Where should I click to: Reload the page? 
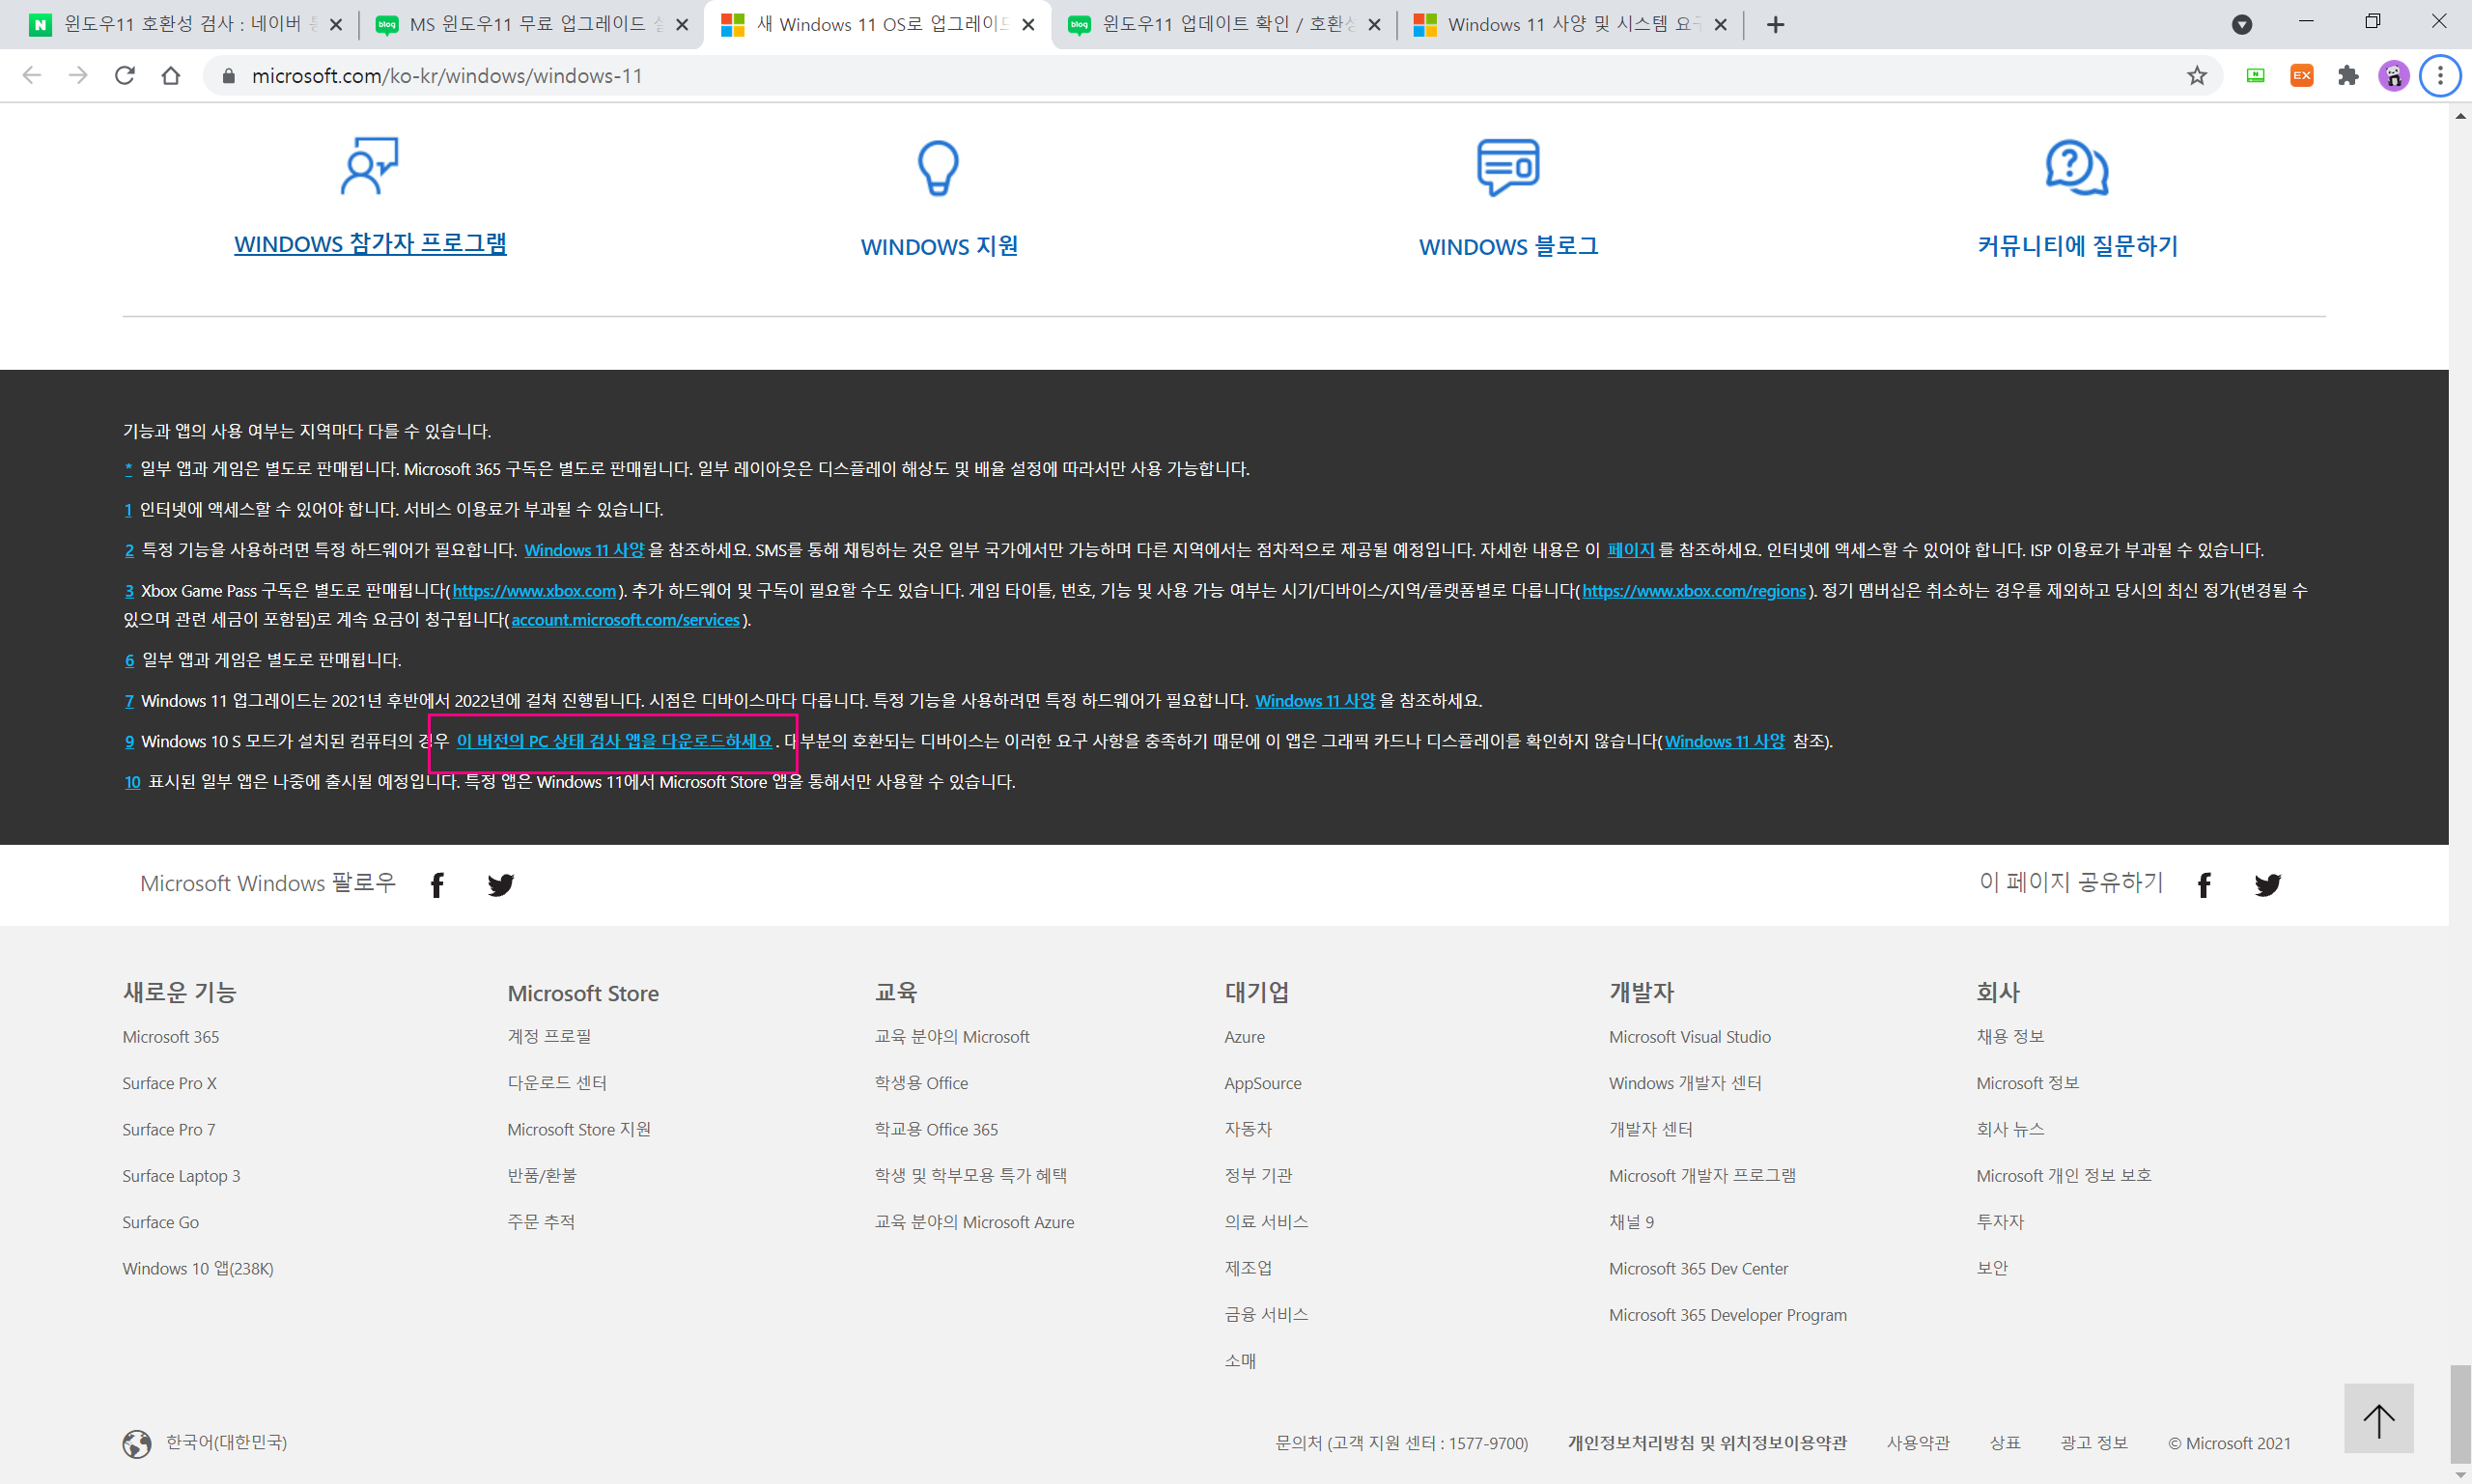[124, 76]
